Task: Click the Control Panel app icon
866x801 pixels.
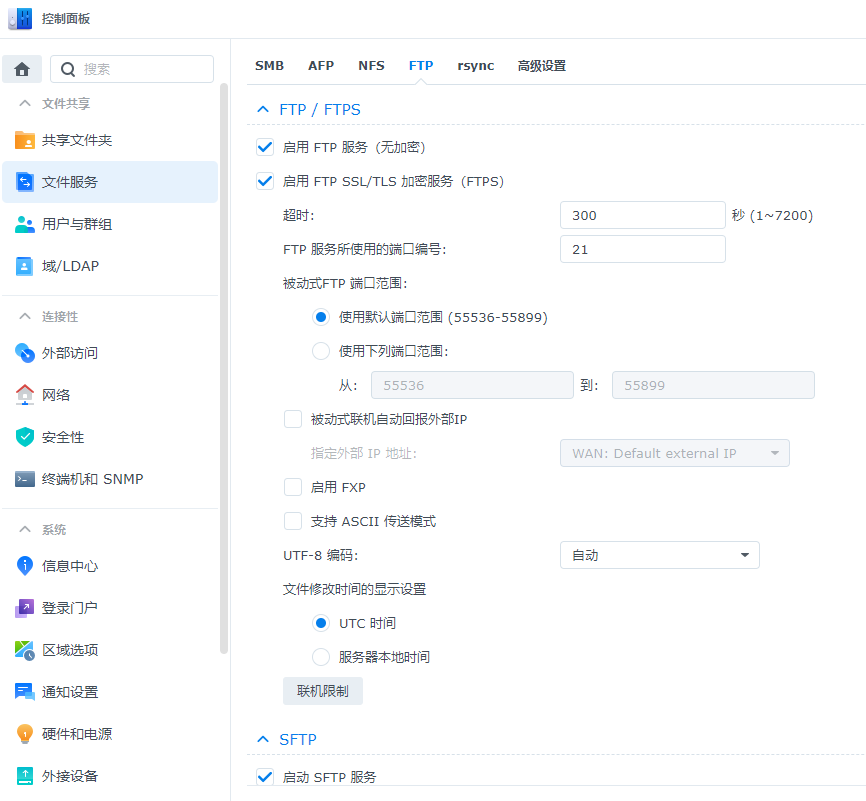Action: pyautogui.click(x=20, y=18)
